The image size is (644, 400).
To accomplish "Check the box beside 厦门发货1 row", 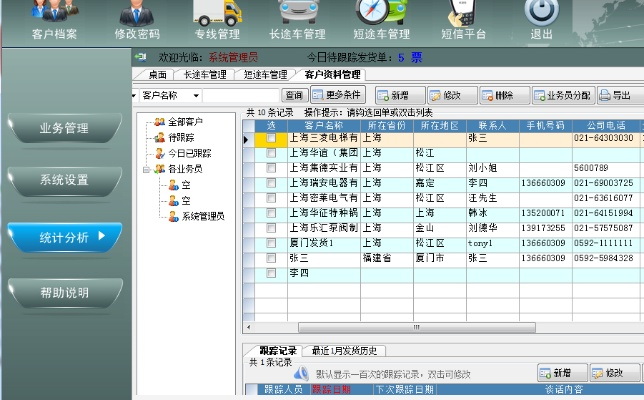I will 271,242.
